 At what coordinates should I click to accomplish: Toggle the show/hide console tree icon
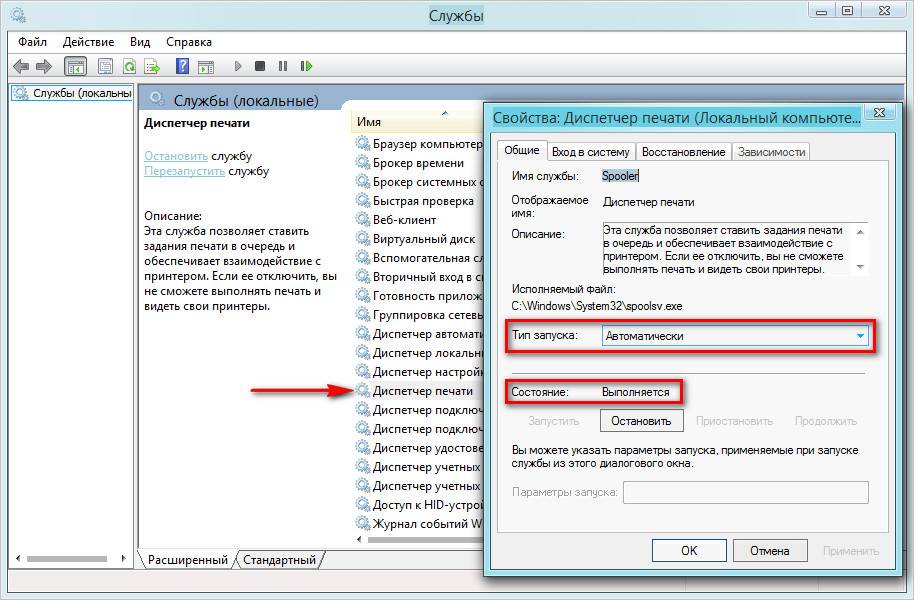(74, 67)
